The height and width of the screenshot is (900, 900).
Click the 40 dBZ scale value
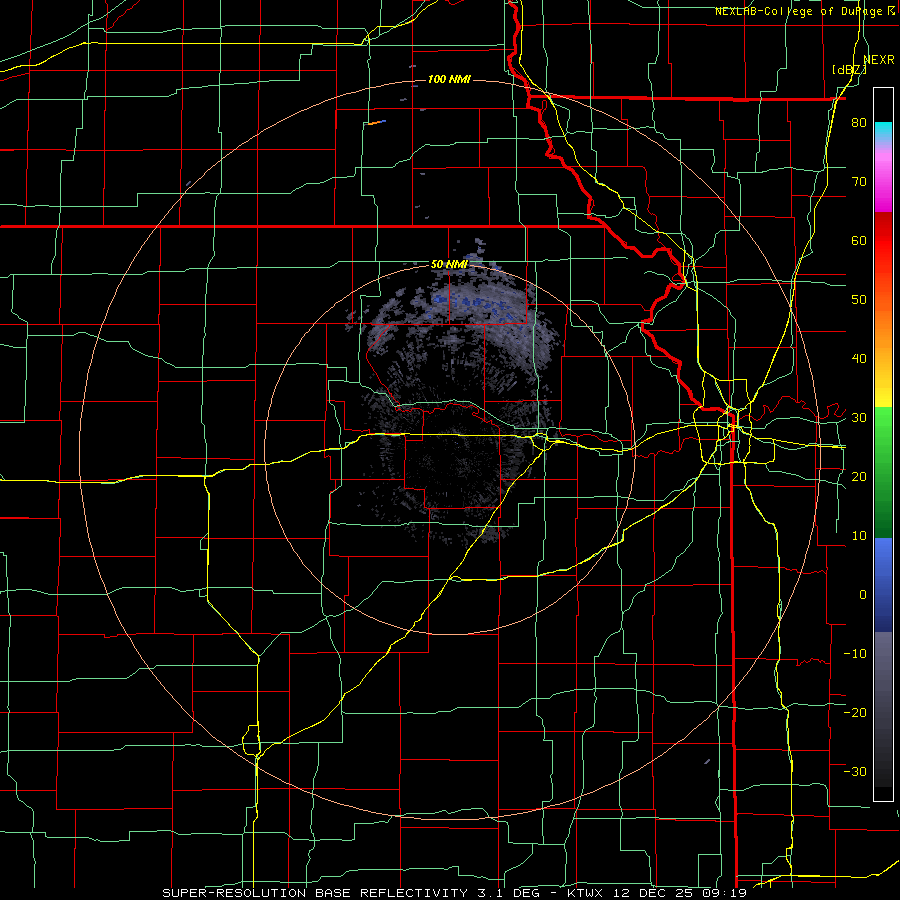(859, 359)
